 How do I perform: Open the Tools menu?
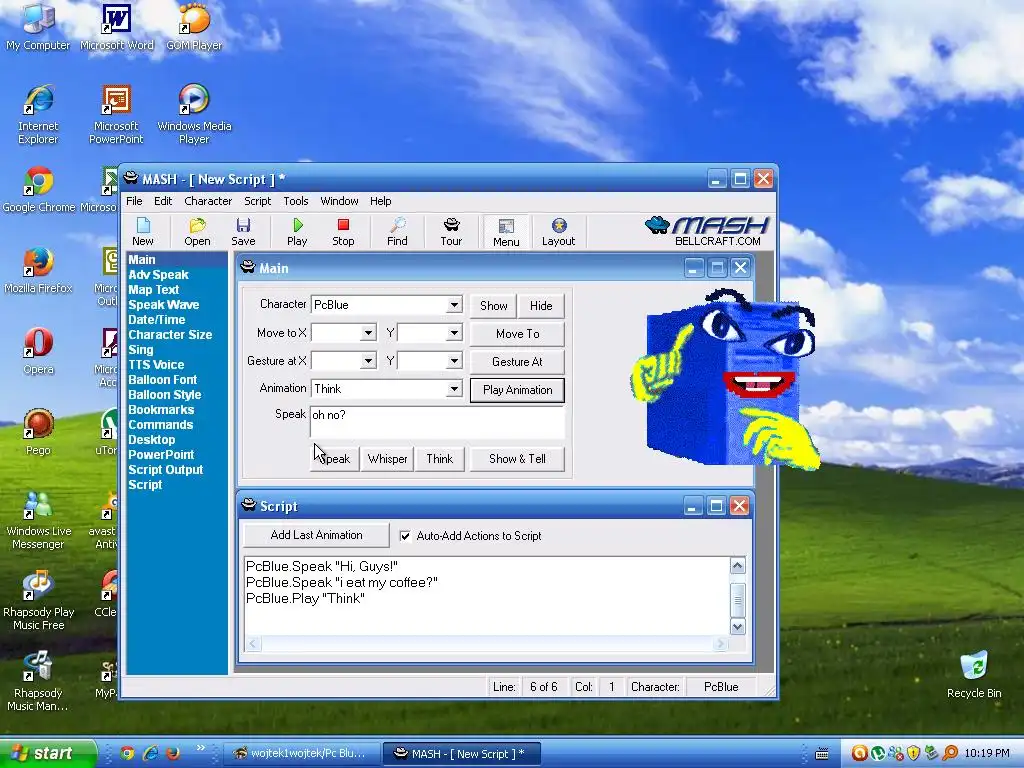(296, 201)
